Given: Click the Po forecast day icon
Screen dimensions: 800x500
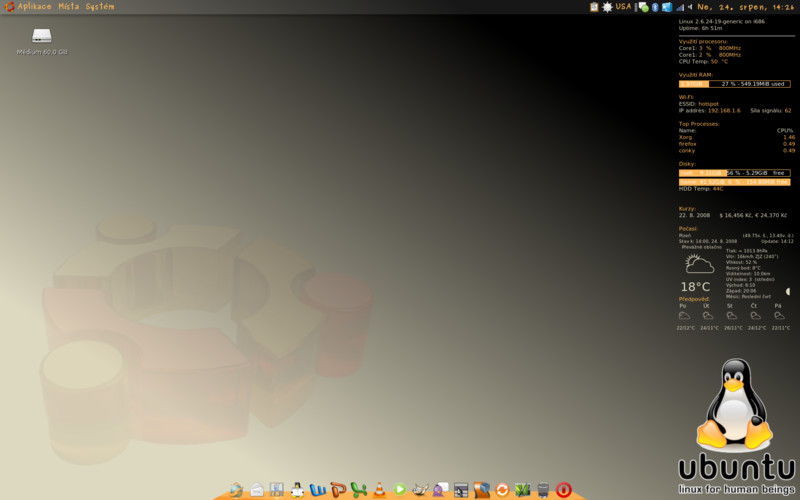Looking at the screenshot, I should click(684, 316).
